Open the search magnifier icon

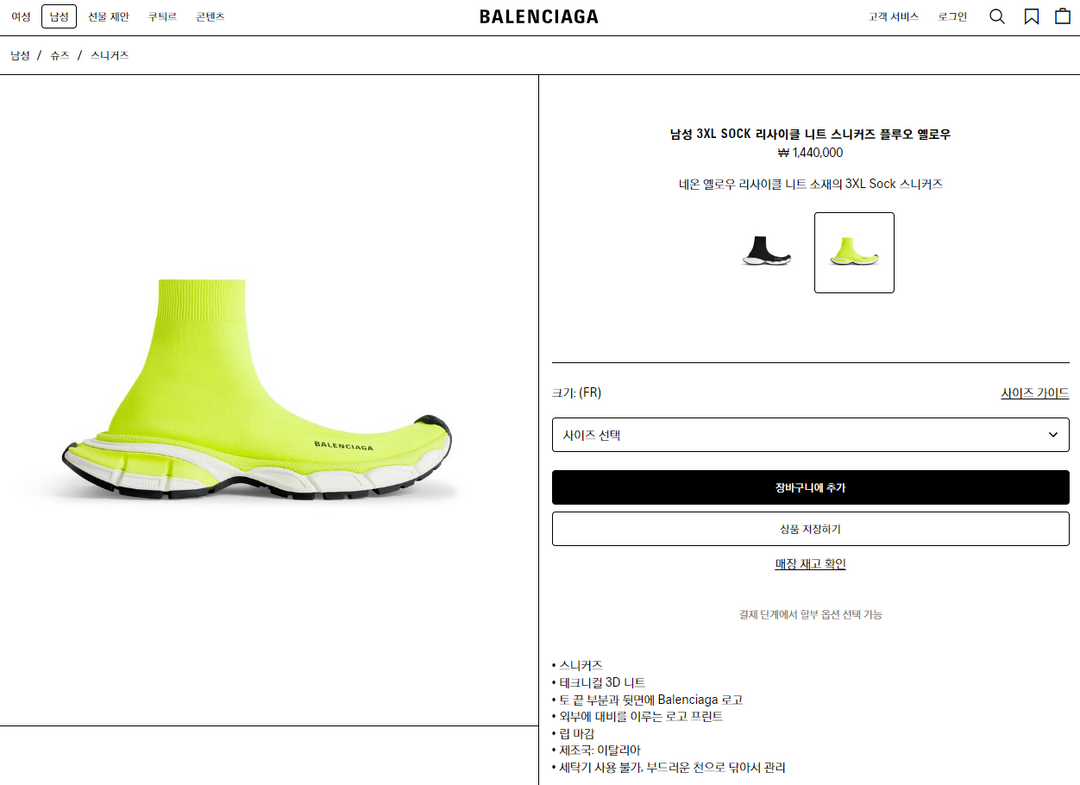[x=997, y=17]
